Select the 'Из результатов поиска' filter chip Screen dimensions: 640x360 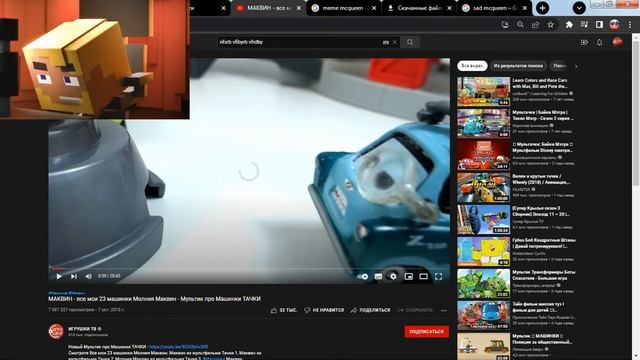518,66
